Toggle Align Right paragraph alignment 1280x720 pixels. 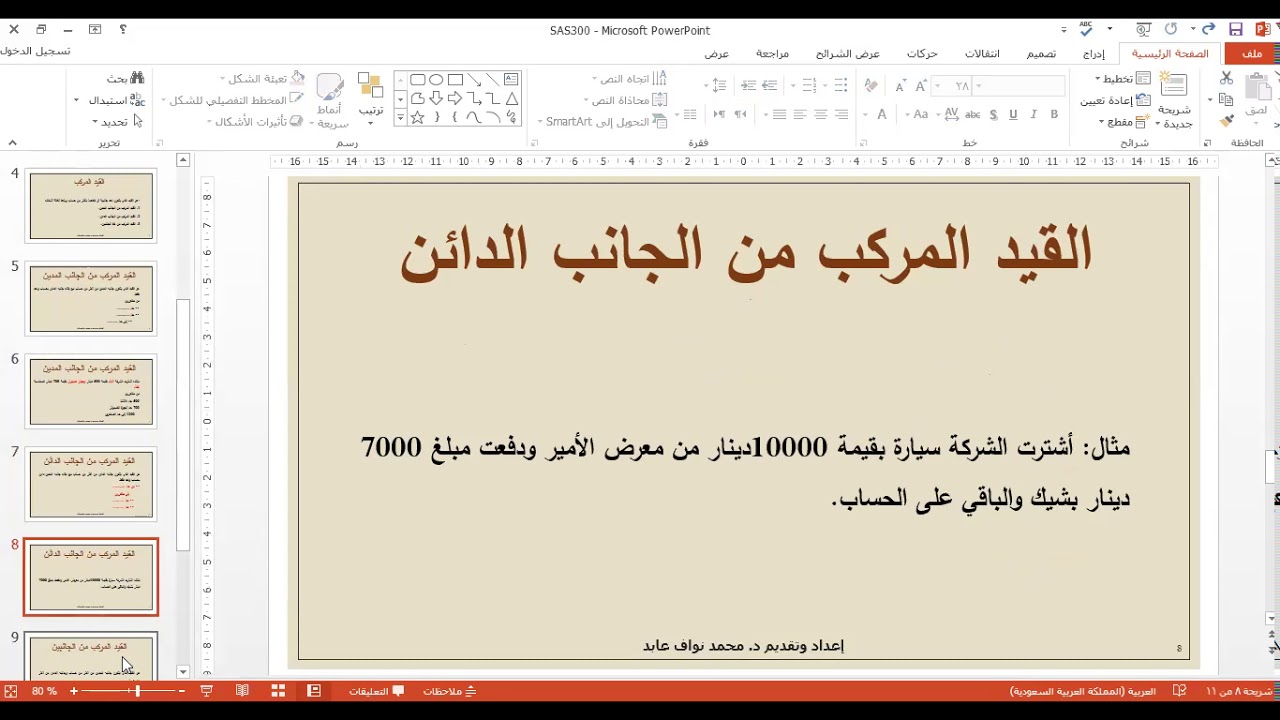[842, 115]
